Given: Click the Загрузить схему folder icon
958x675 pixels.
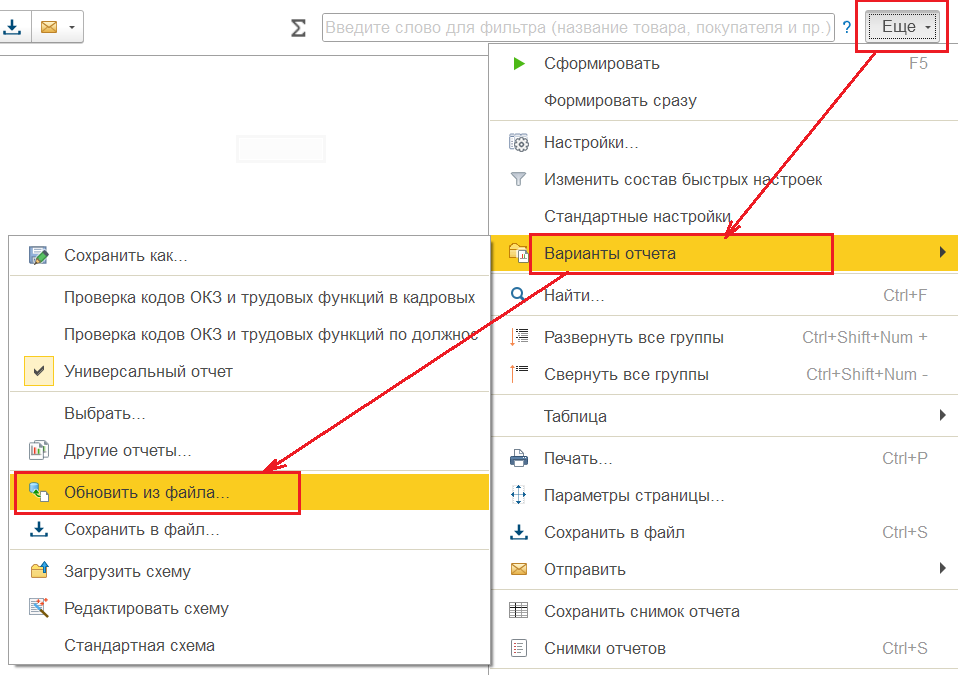Looking at the screenshot, I should tap(39, 572).
